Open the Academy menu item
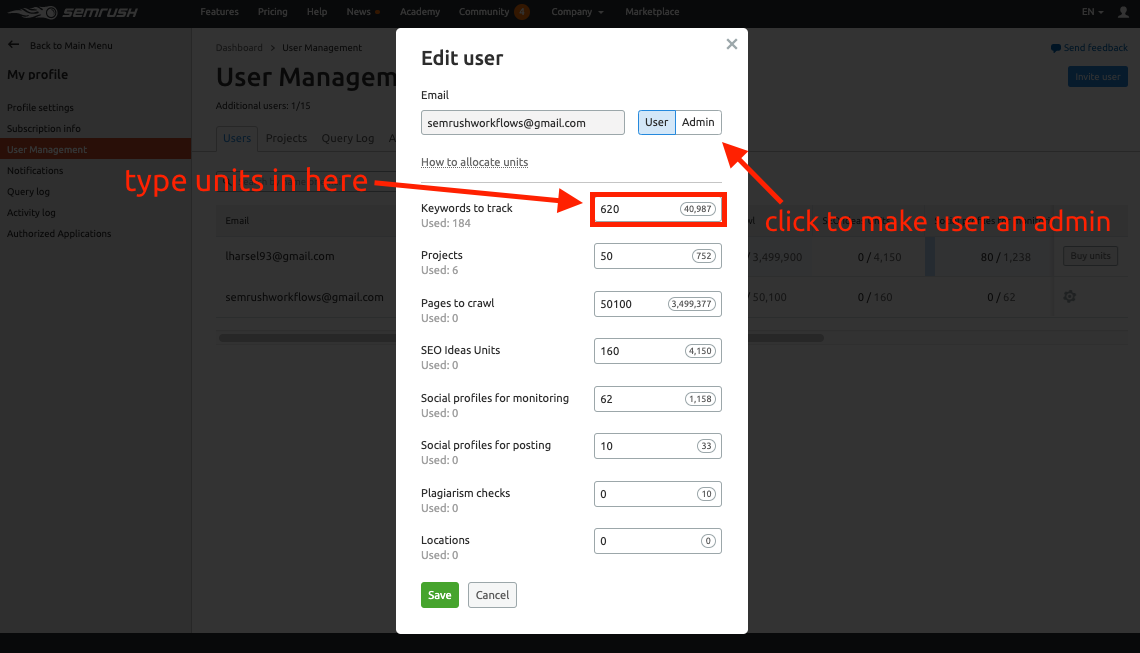The height and width of the screenshot is (653, 1140). tap(420, 12)
